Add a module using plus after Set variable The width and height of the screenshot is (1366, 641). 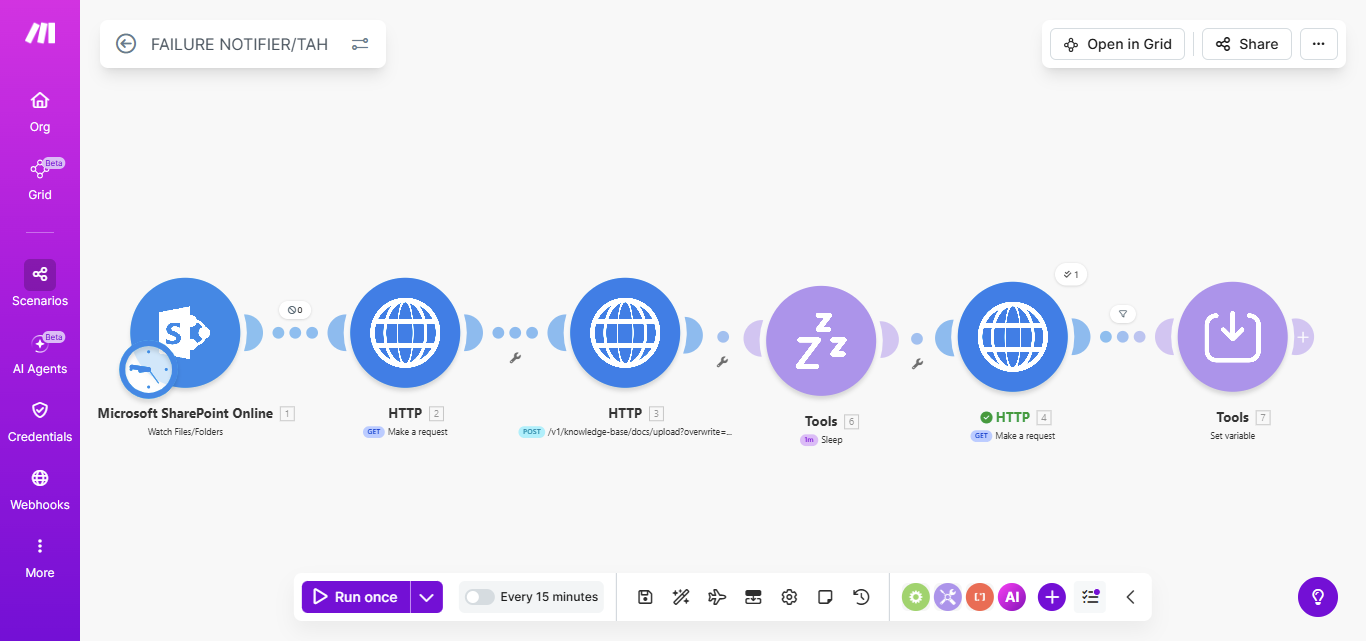click(x=1302, y=338)
